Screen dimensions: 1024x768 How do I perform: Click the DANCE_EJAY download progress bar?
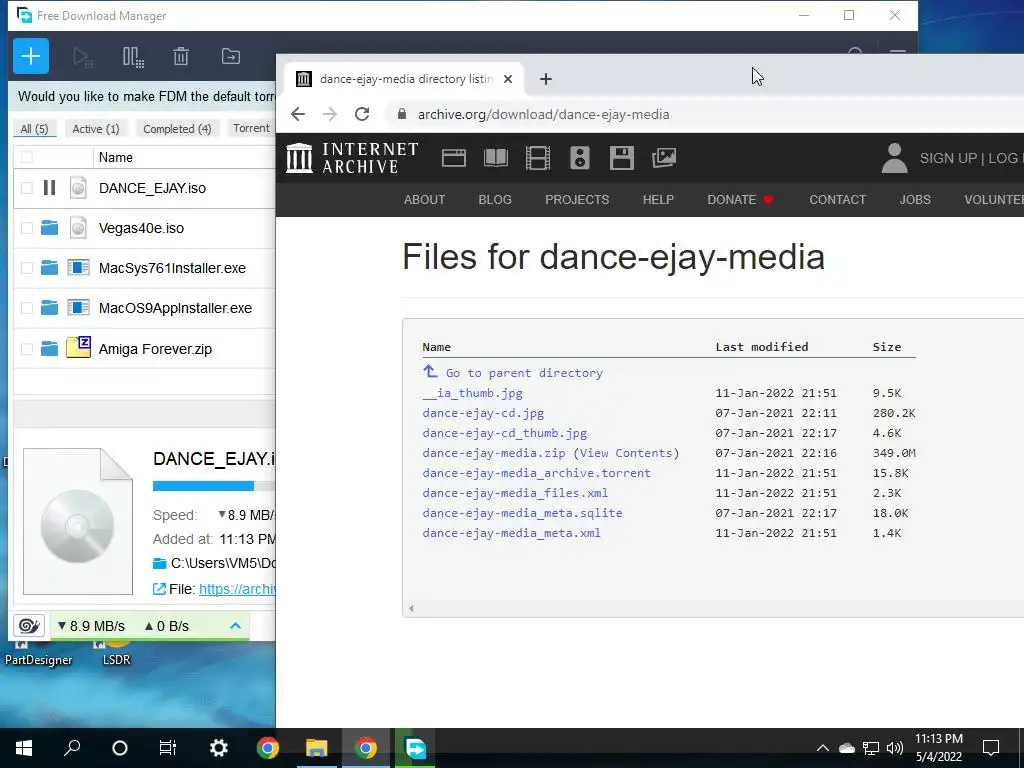(x=214, y=486)
